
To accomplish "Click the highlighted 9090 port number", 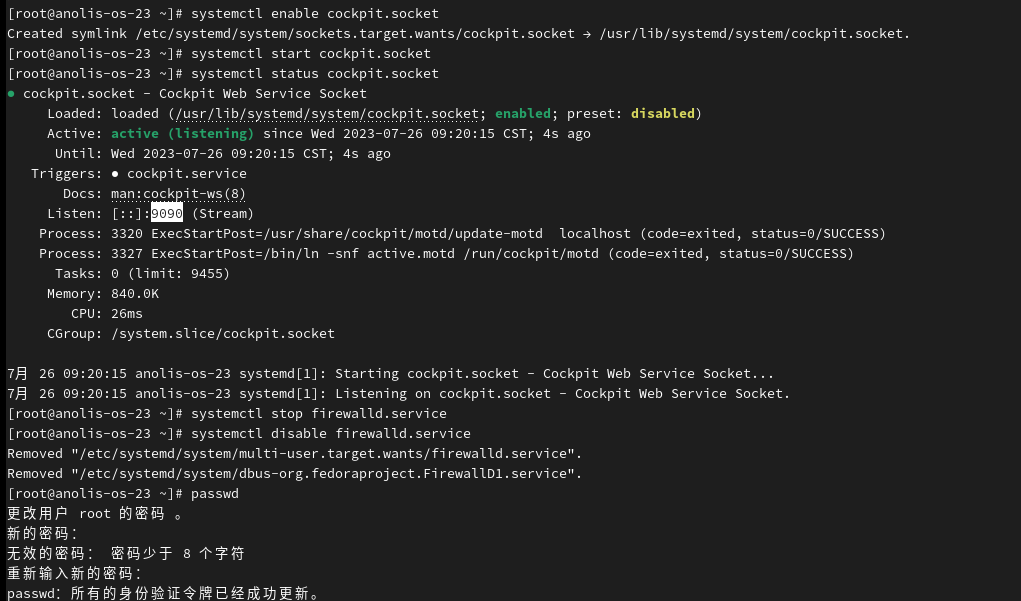I will coord(167,214).
